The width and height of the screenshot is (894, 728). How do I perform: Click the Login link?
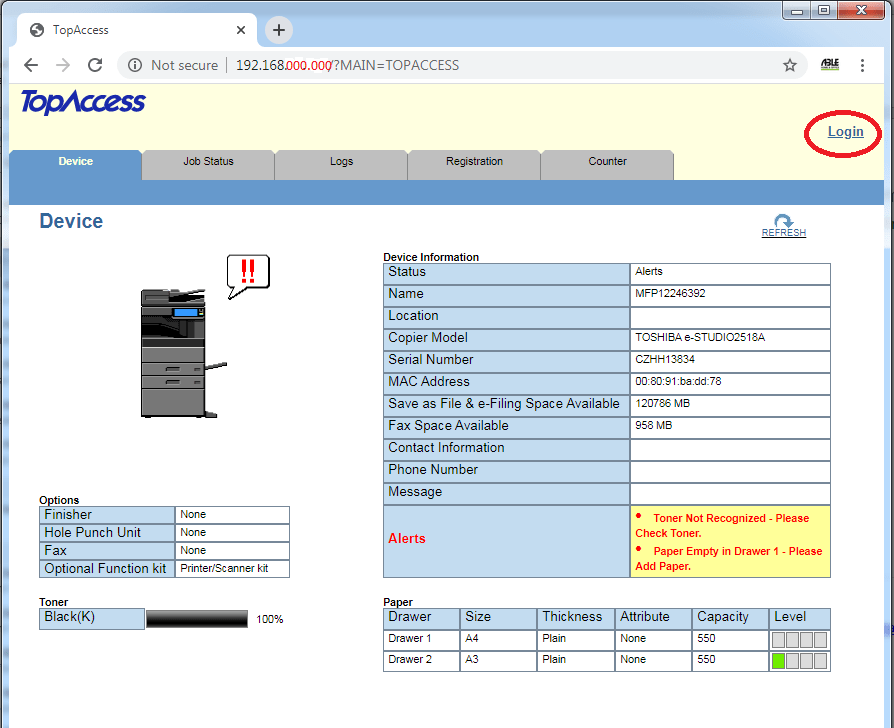coord(844,131)
